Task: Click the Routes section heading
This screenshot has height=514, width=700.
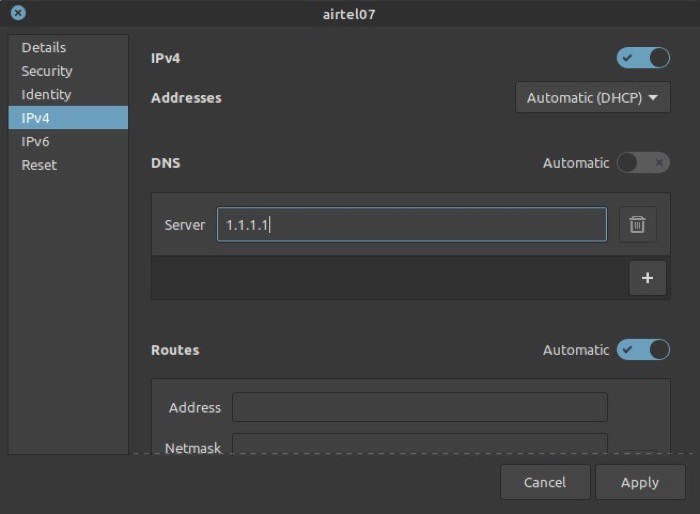Action: [x=175, y=350]
